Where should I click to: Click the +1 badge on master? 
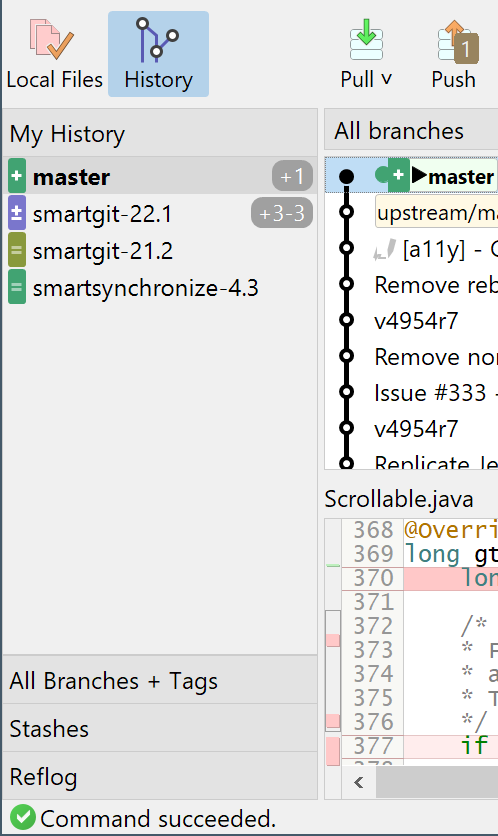292,176
